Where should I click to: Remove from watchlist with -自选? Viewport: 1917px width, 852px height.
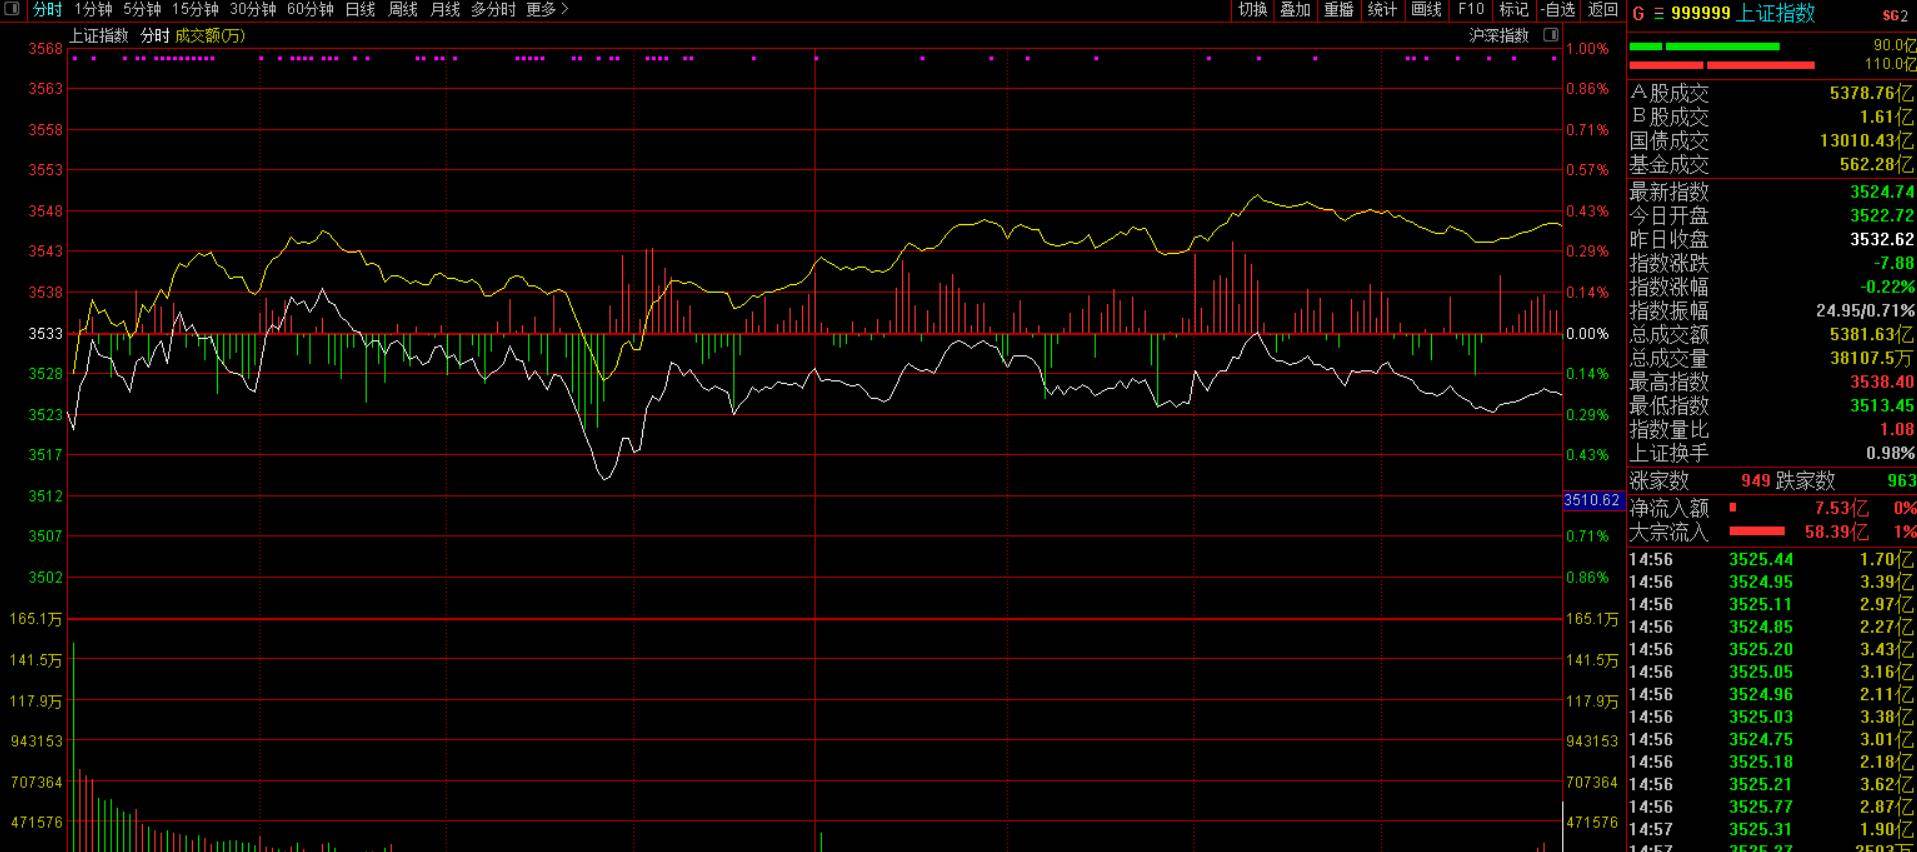tap(1558, 9)
